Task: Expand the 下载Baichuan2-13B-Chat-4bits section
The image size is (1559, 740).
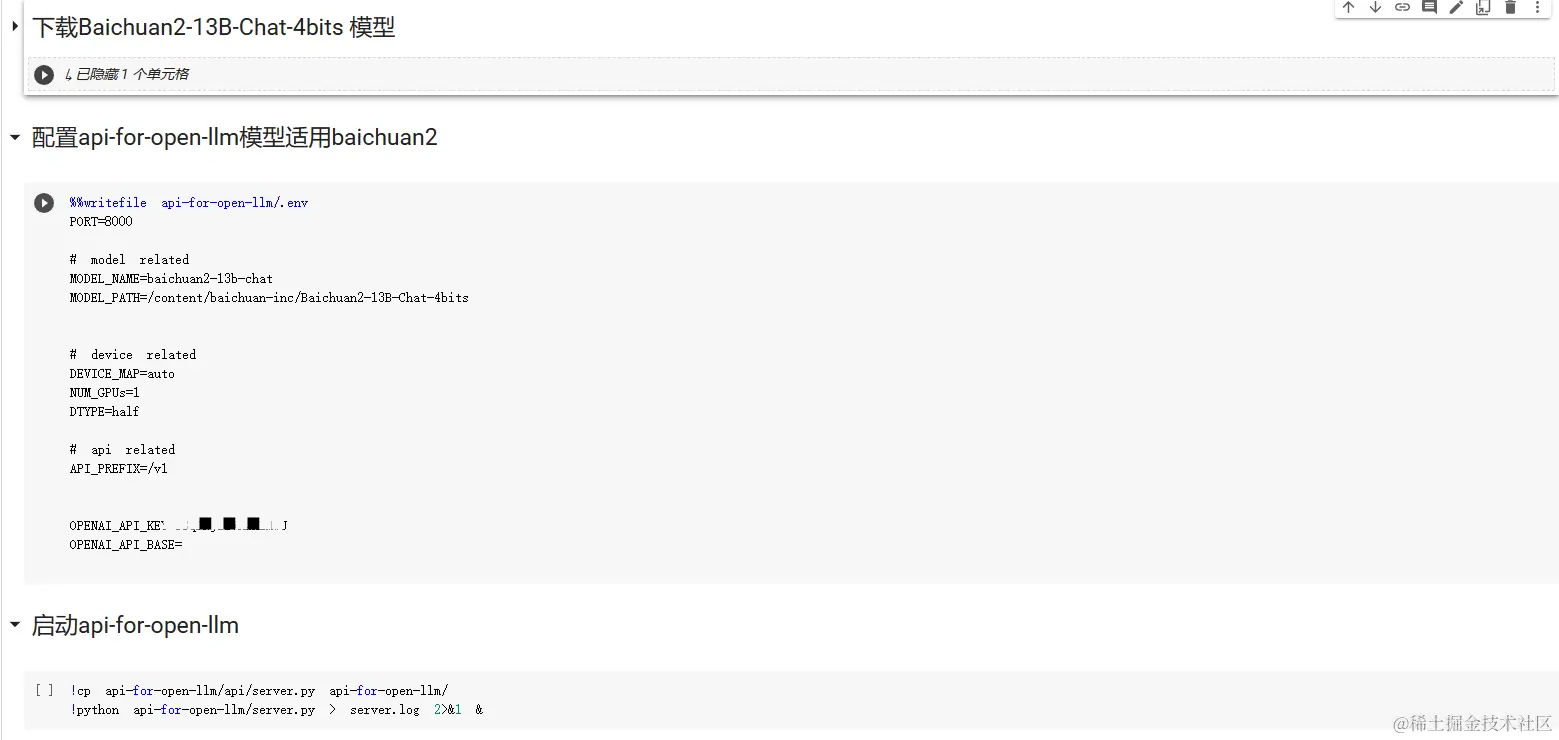Action: coord(15,26)
